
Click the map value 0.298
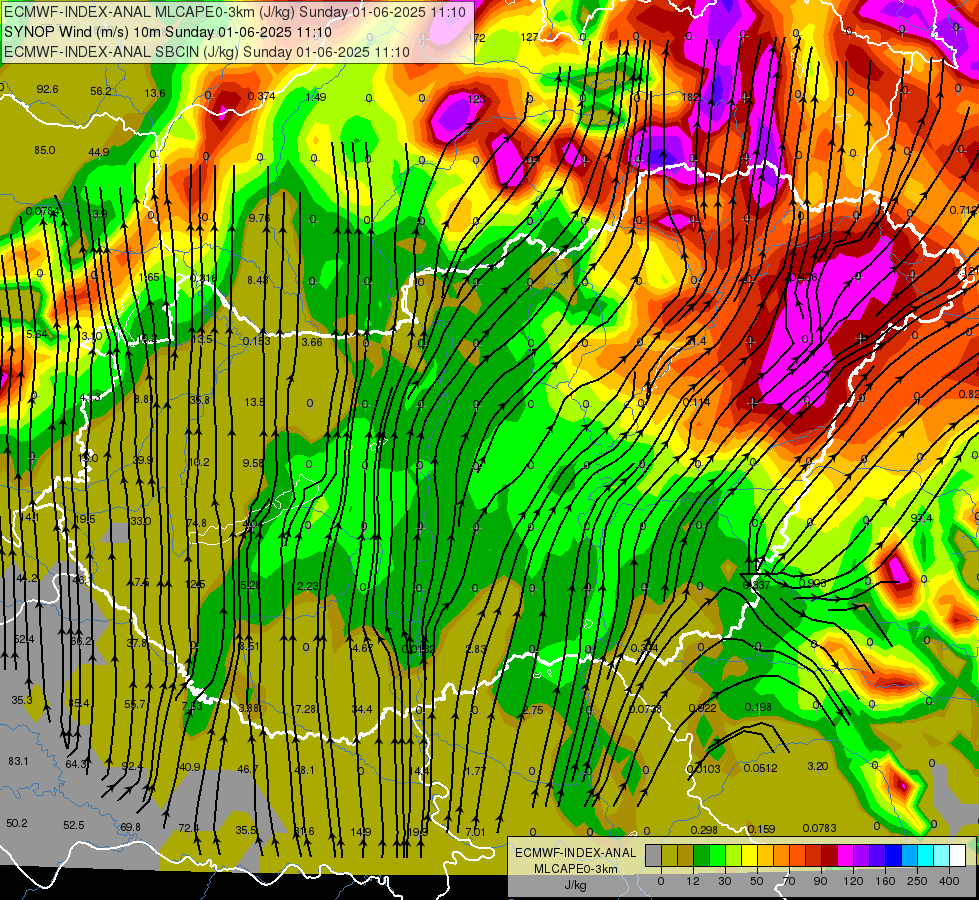pos(704,829)
